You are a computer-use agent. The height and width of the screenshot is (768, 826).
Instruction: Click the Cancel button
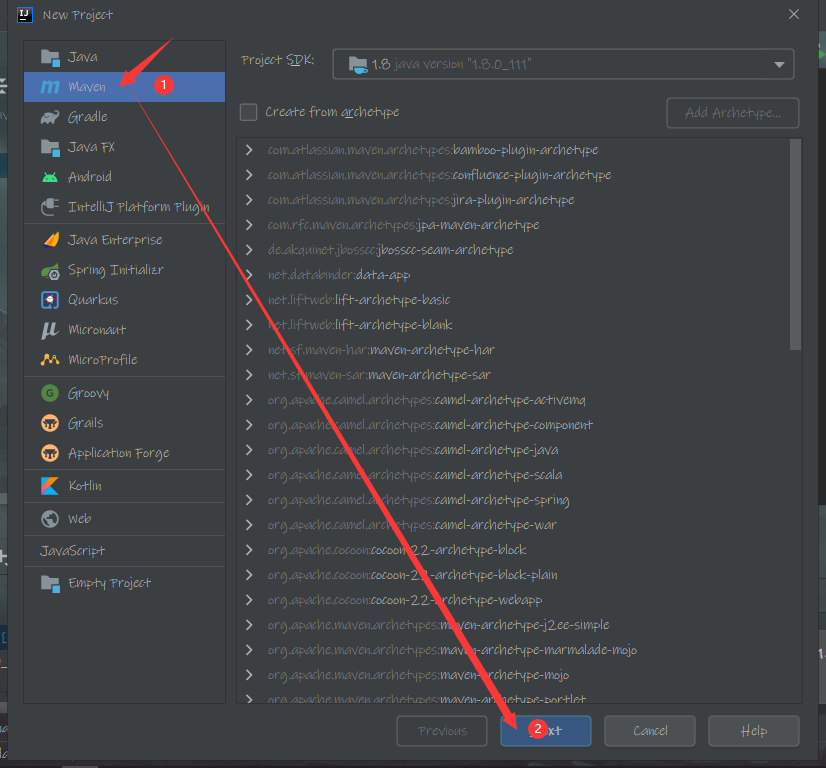pyautogui.click(x=650, y=731)
